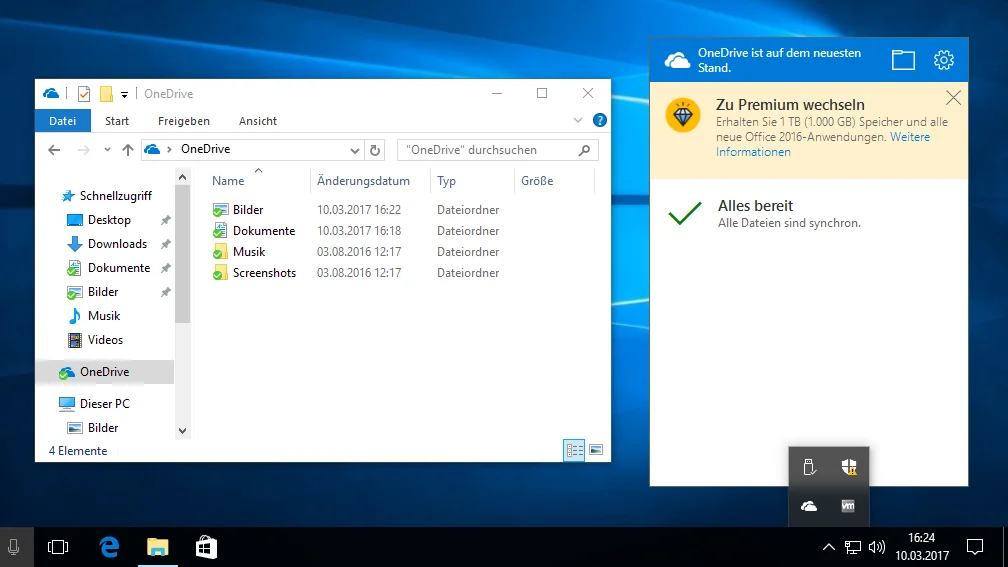Click the Properties quick access toolbar icon
Screen dimensions: 1008x567
[84, 94]
